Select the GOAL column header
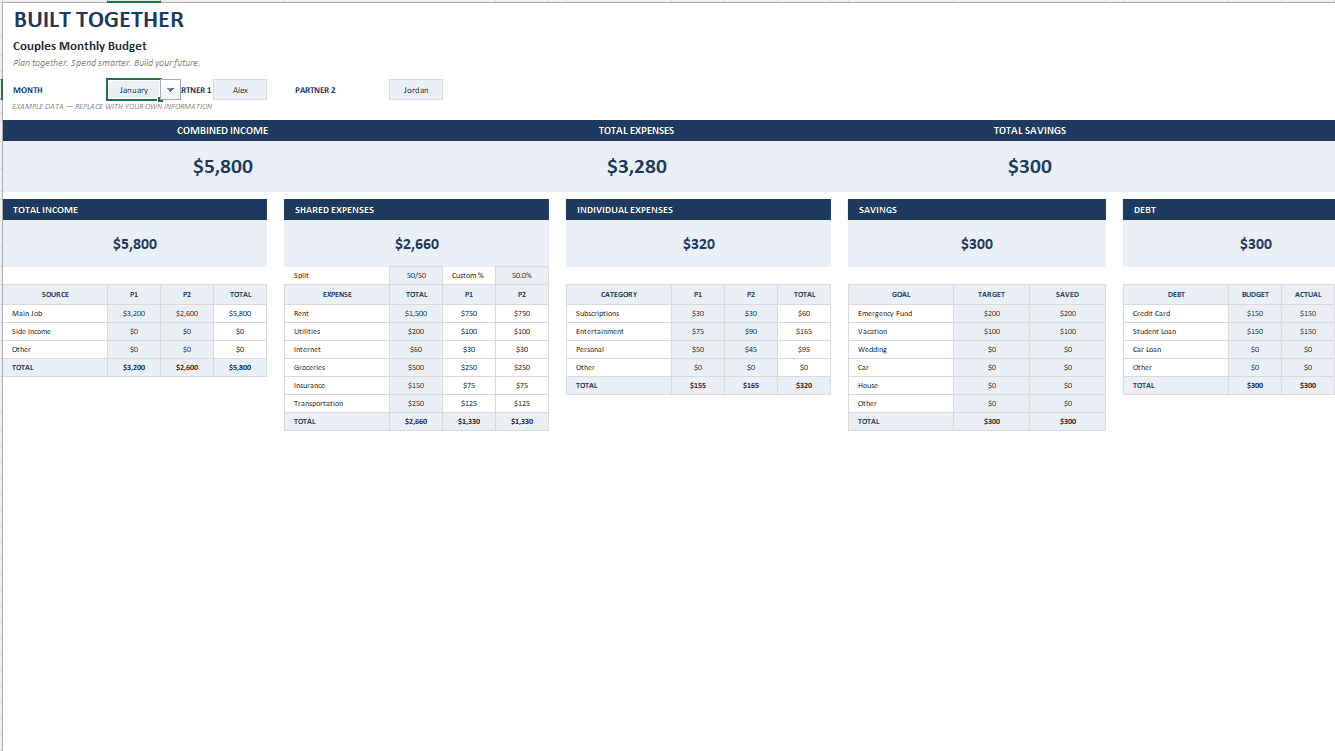This screenshot has width=1335, height=751. [x=901, y=295]
